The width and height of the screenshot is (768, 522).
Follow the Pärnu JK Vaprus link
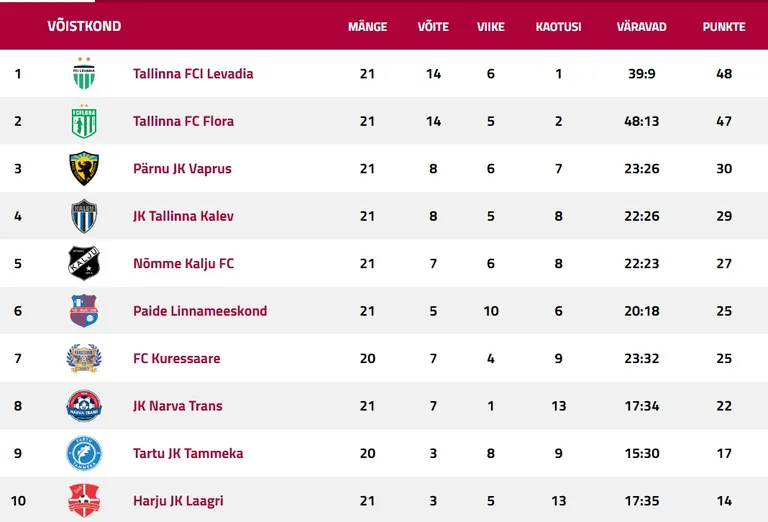click(x=182, y=168)
